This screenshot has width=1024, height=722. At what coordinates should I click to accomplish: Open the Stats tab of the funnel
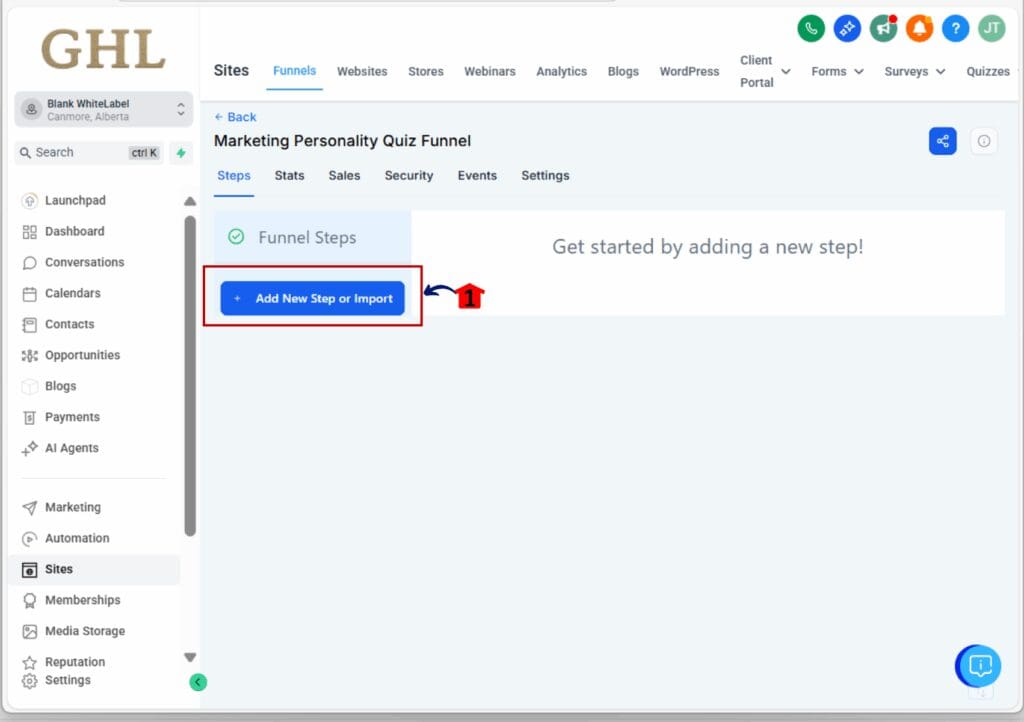289,176
